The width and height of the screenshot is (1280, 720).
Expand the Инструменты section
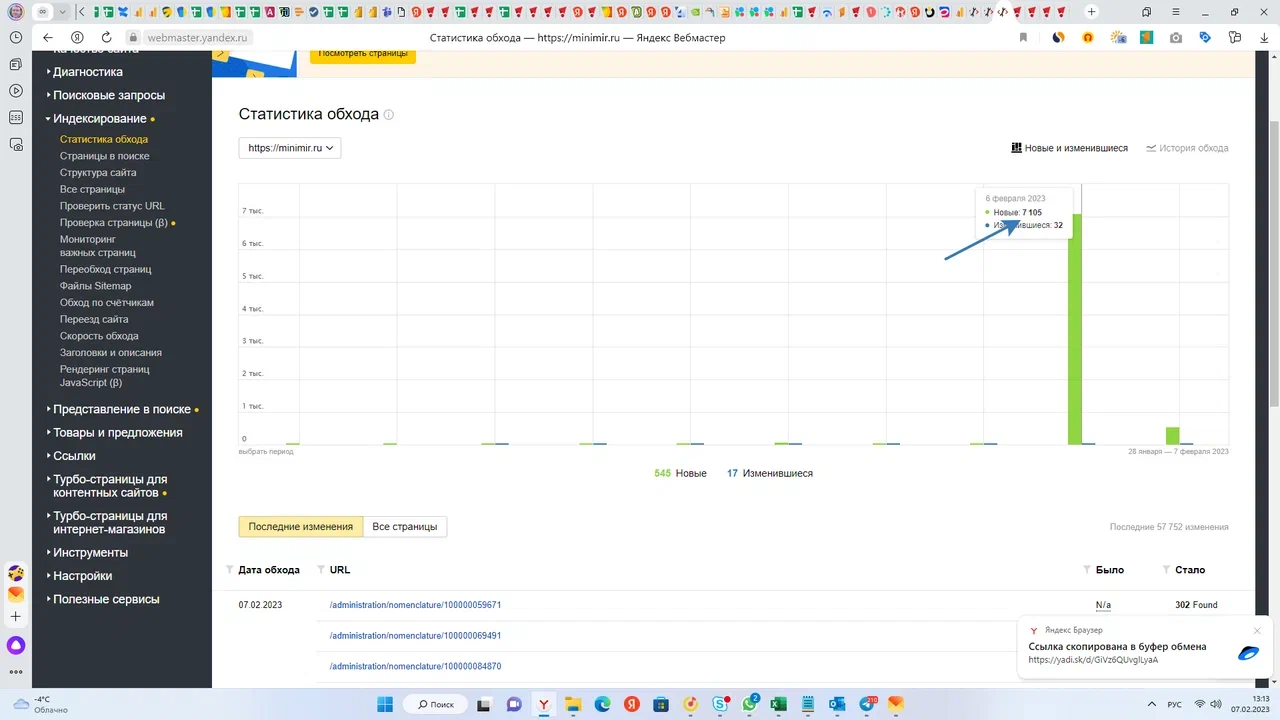(x=90, y=552)
